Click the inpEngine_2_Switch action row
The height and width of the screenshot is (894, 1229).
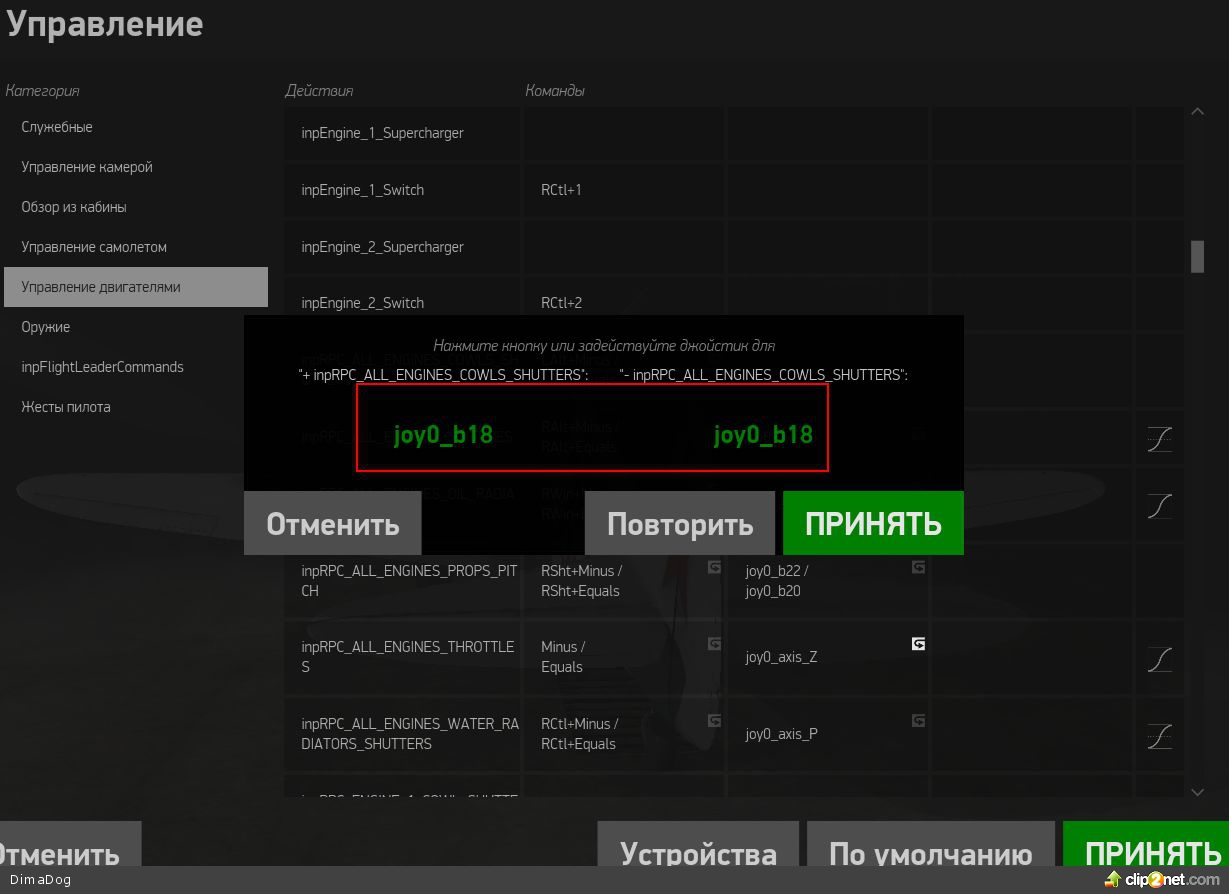[x=401, y=303]
